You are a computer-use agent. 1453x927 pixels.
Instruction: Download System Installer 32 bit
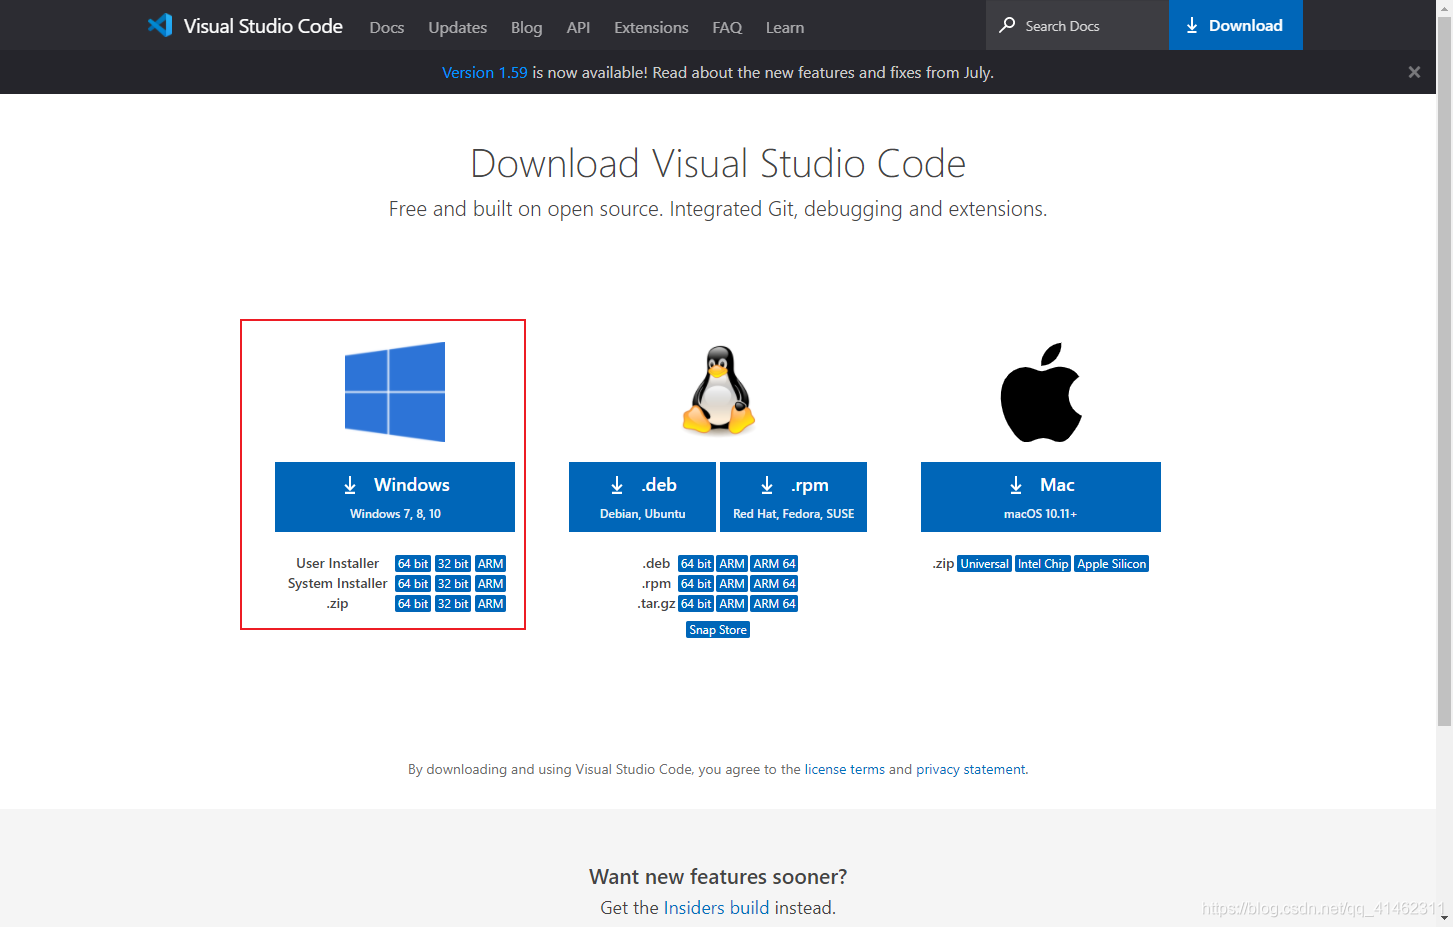(x=453, y=584)
